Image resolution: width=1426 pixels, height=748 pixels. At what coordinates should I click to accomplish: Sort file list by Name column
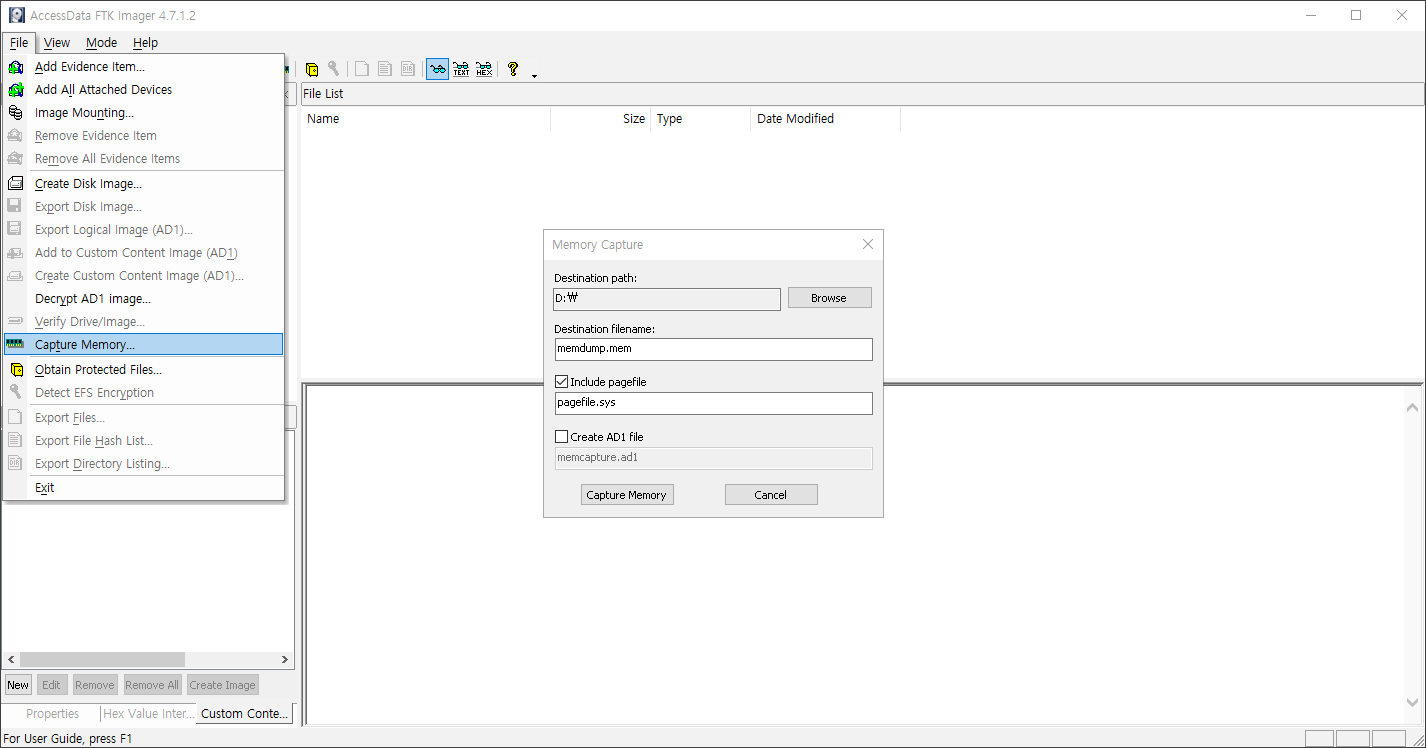(x=426, y=119)
